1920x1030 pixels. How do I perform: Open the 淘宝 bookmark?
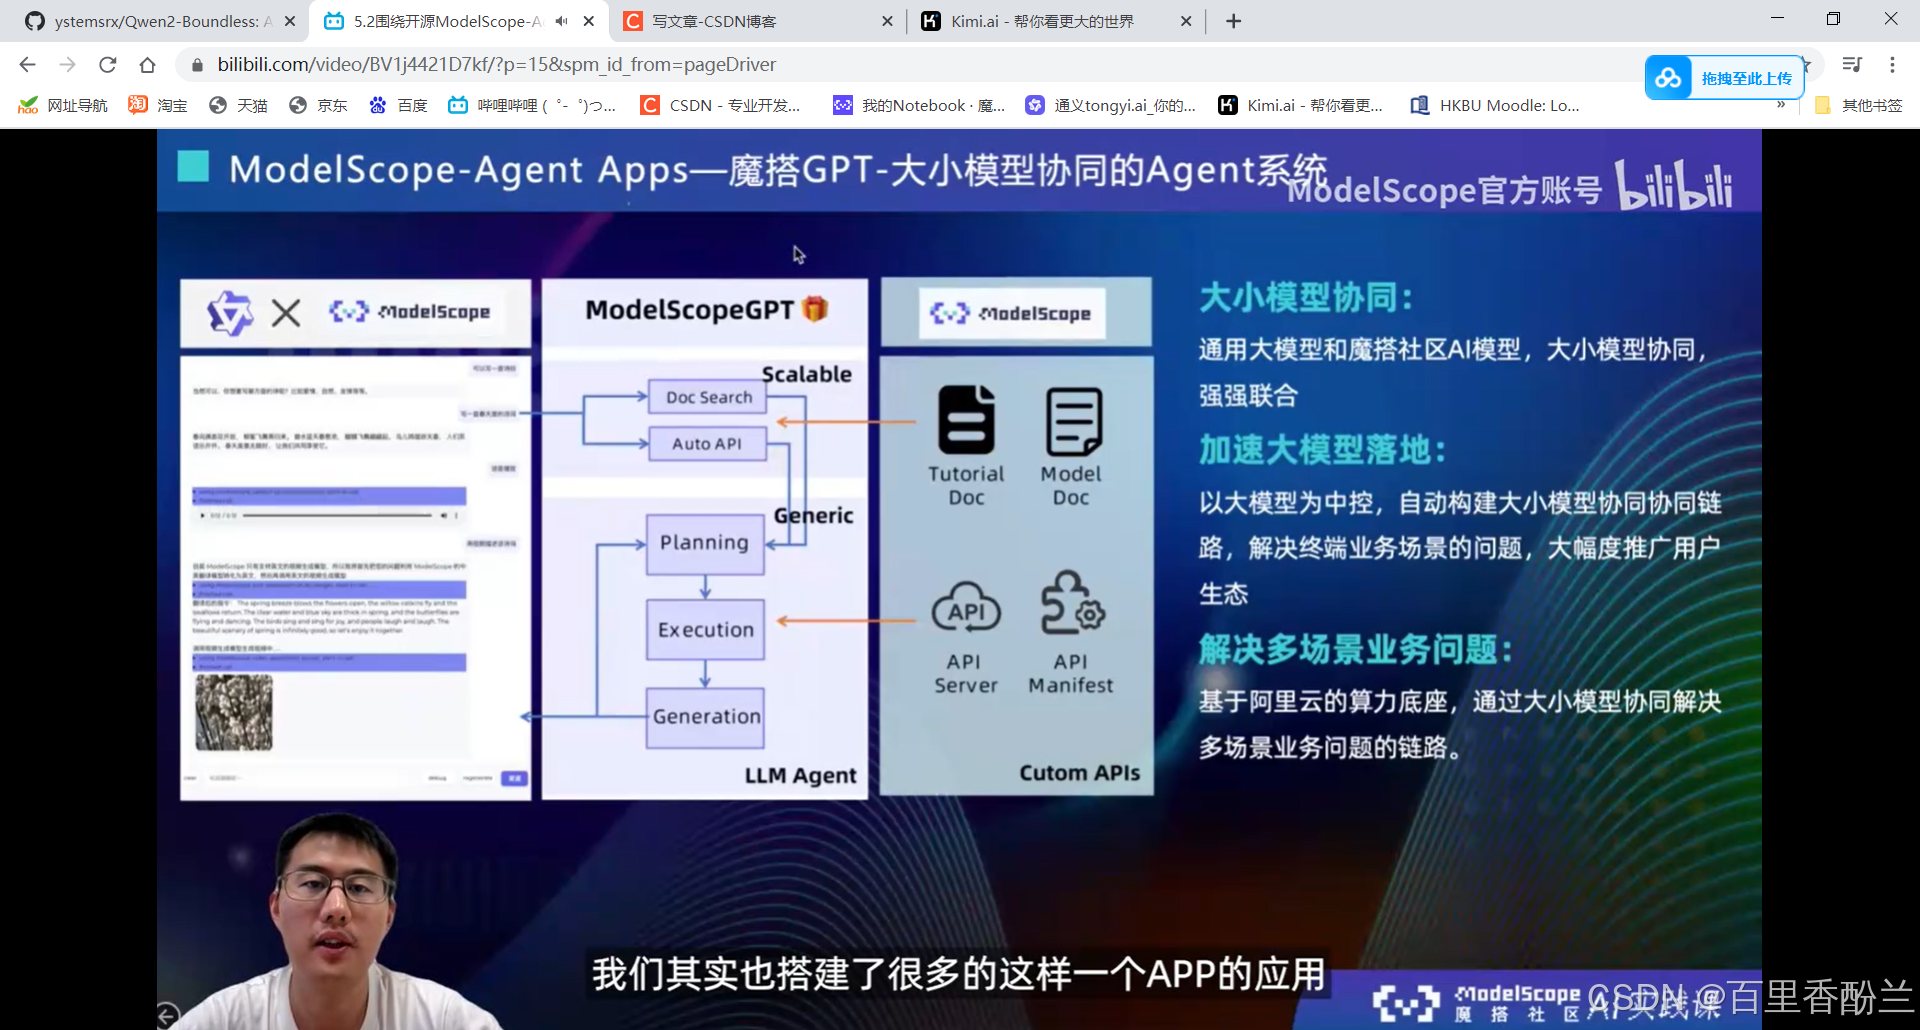pos(158,105)
